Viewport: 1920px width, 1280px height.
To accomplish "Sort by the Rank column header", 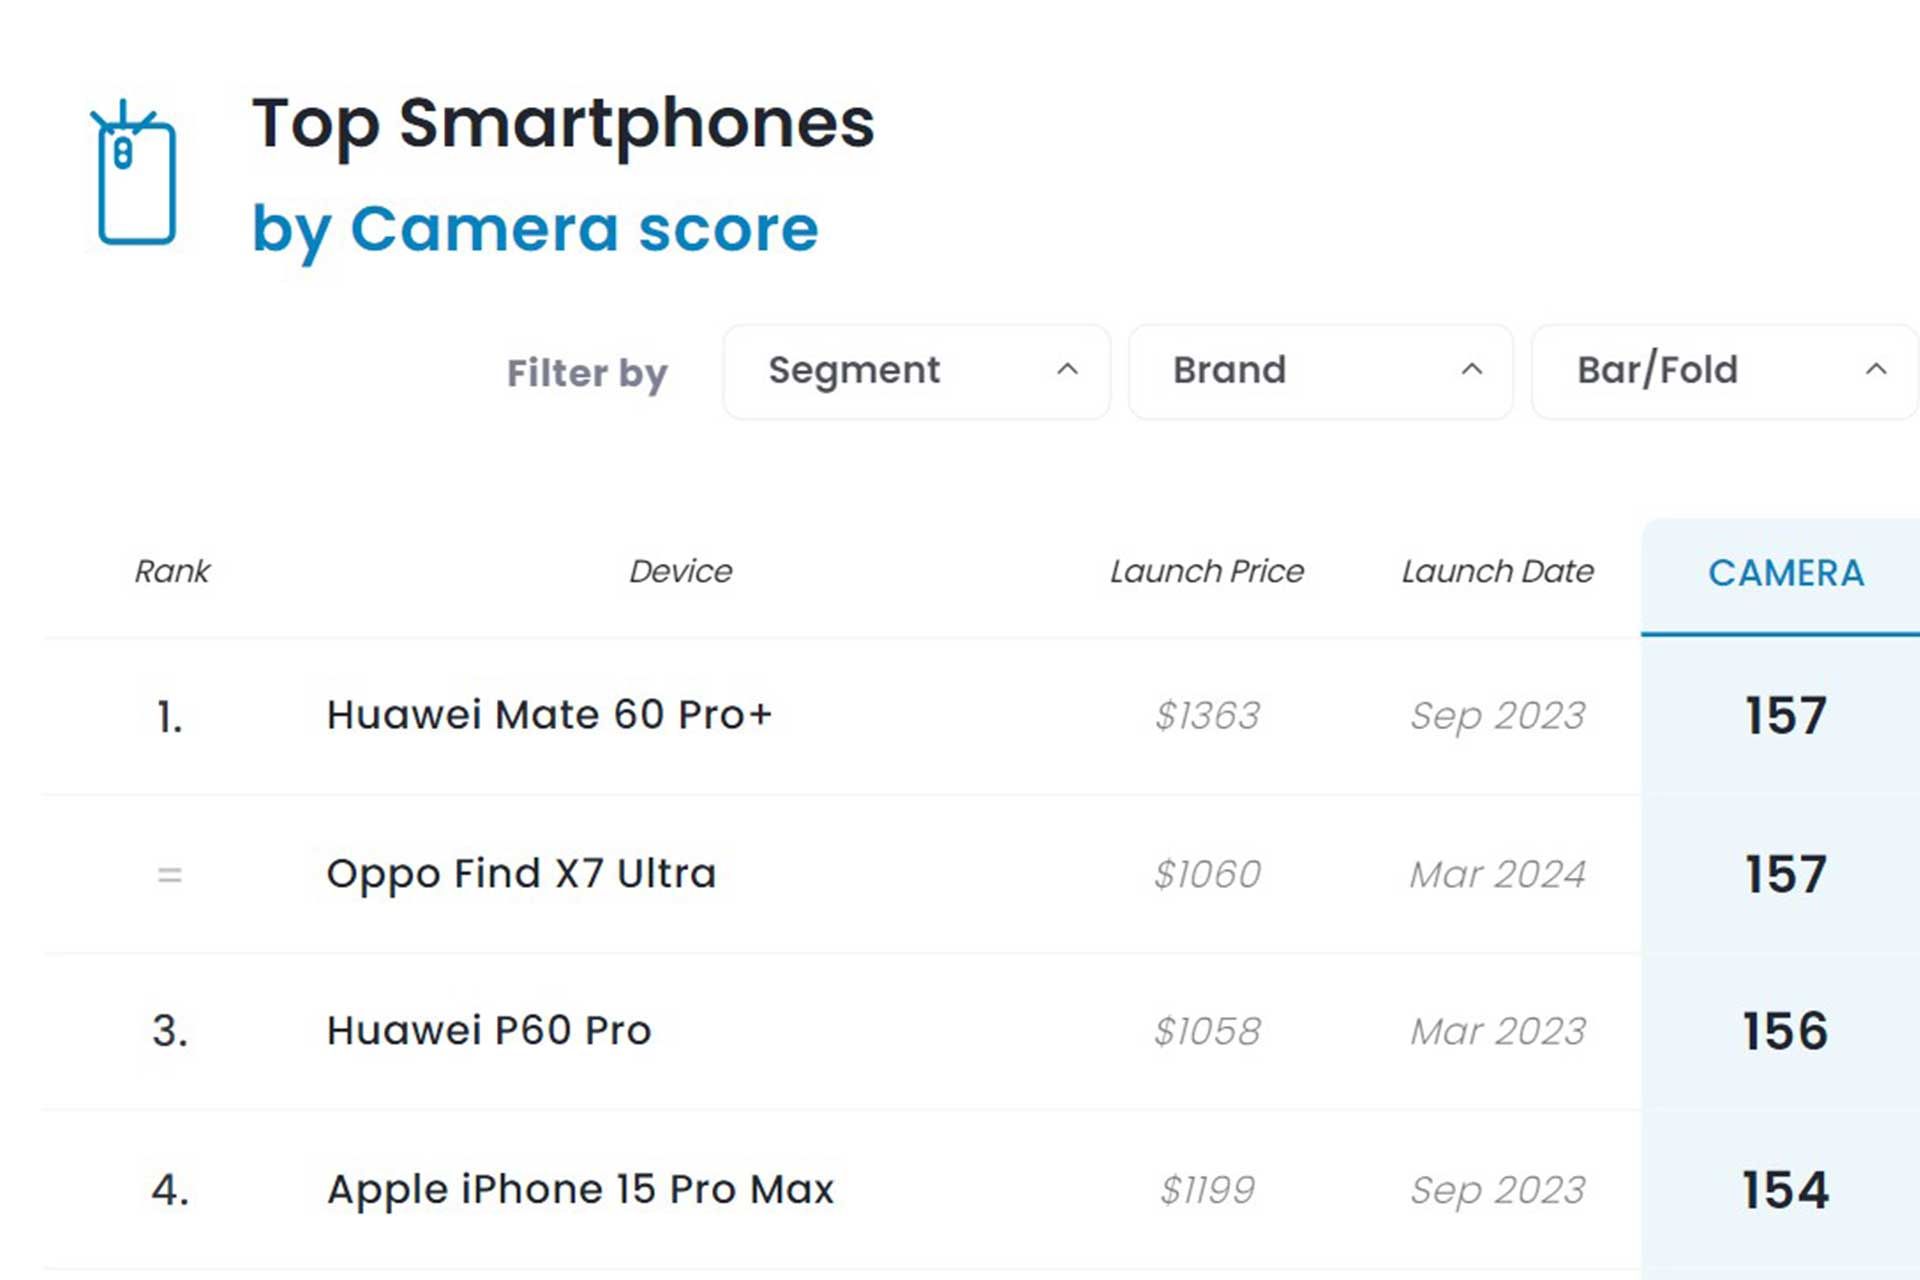I will 172,571.
